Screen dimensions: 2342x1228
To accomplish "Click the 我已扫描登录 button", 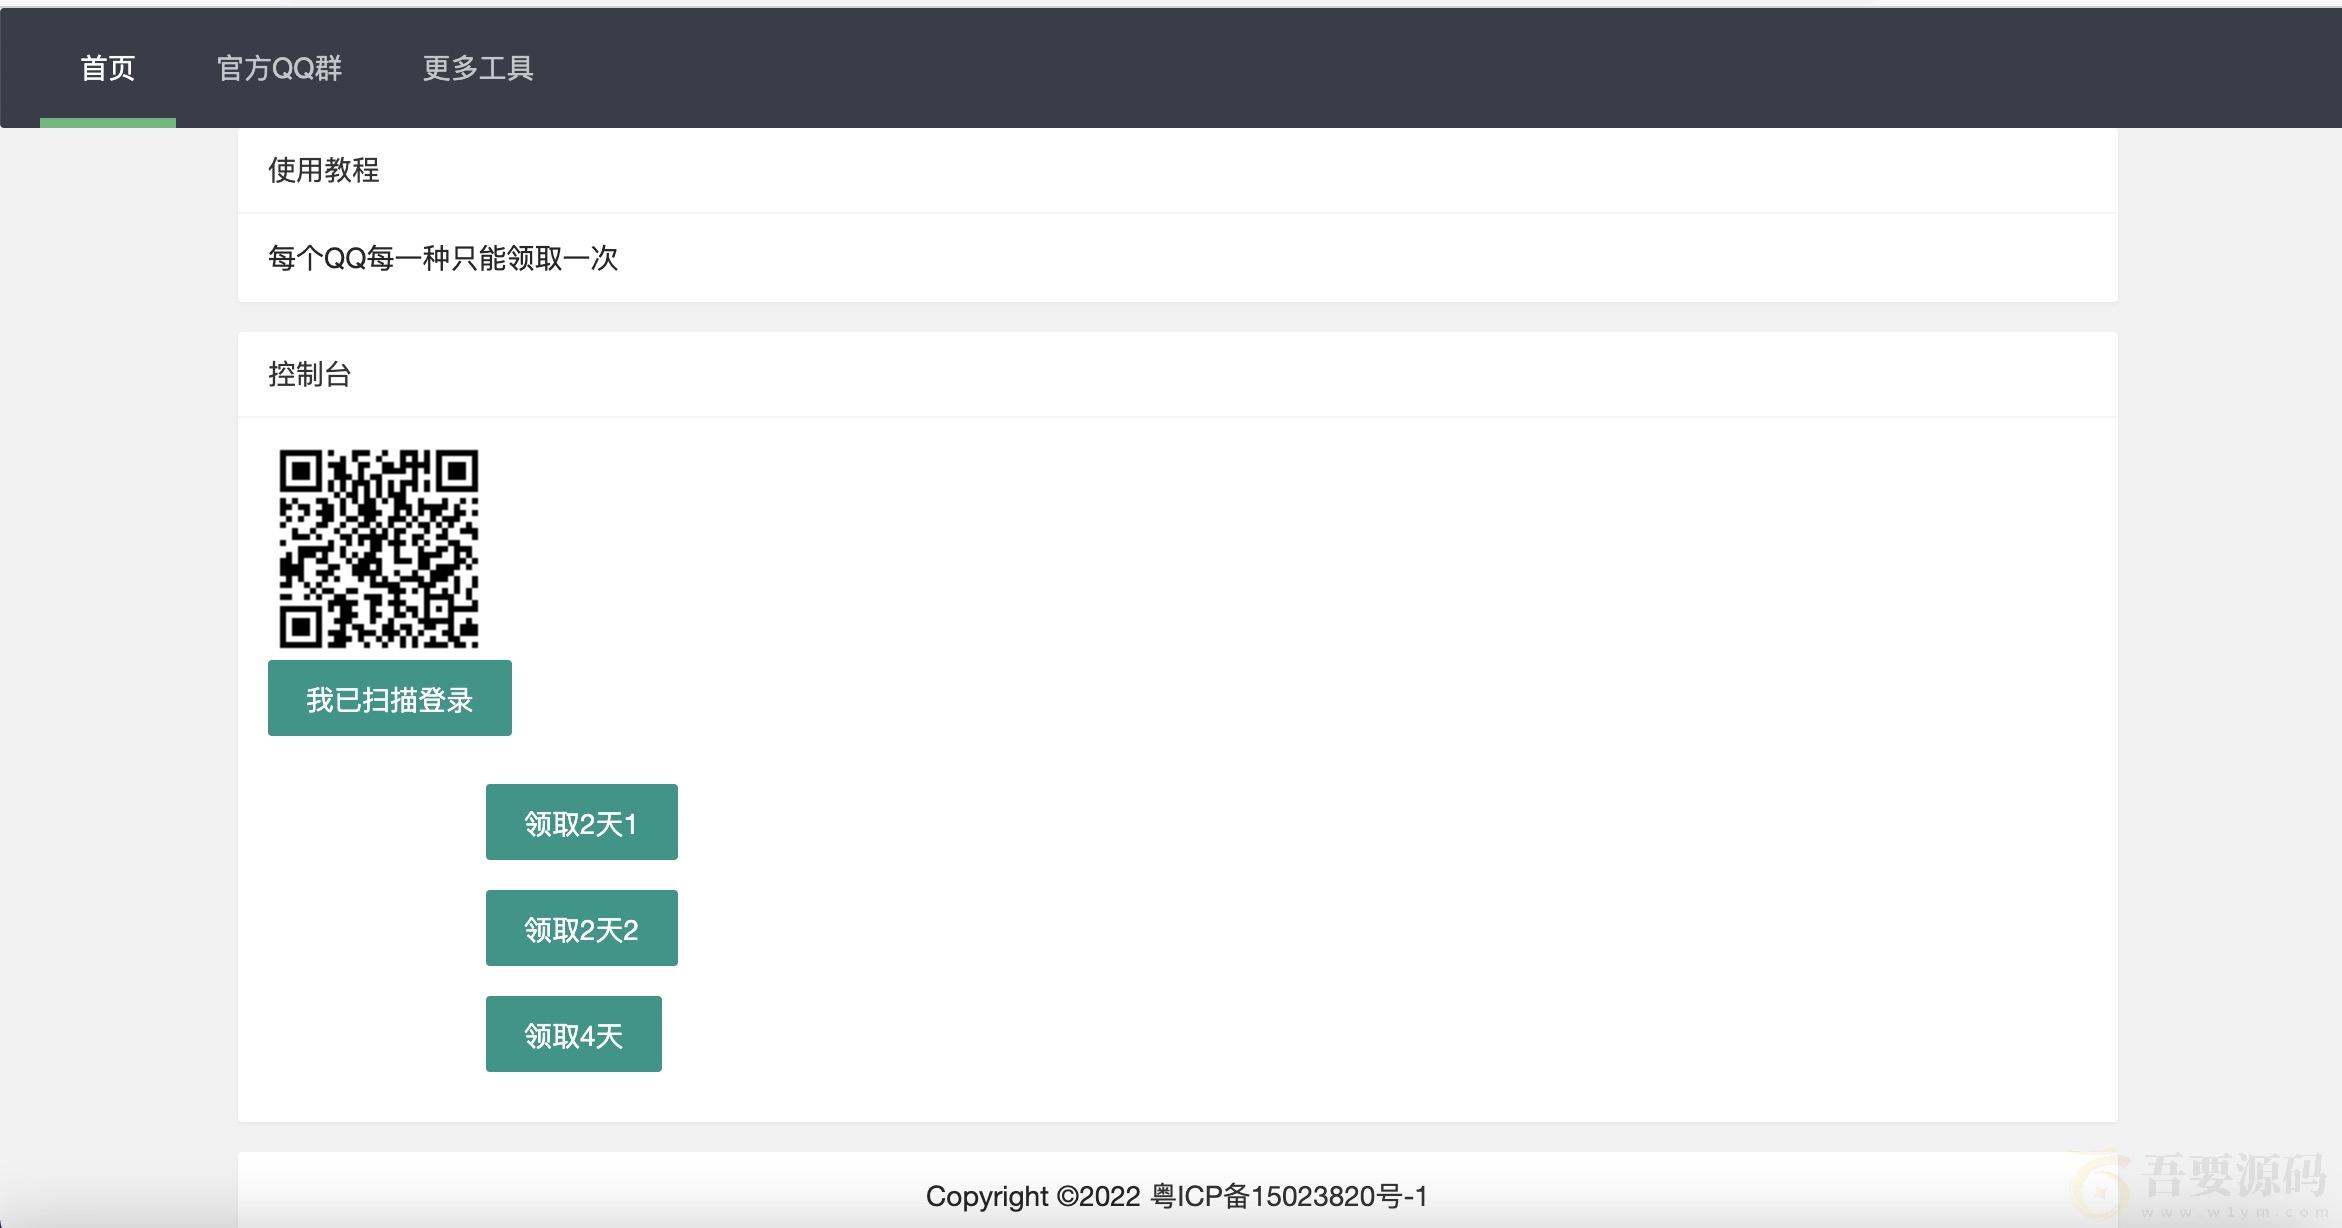I will 390,698.
